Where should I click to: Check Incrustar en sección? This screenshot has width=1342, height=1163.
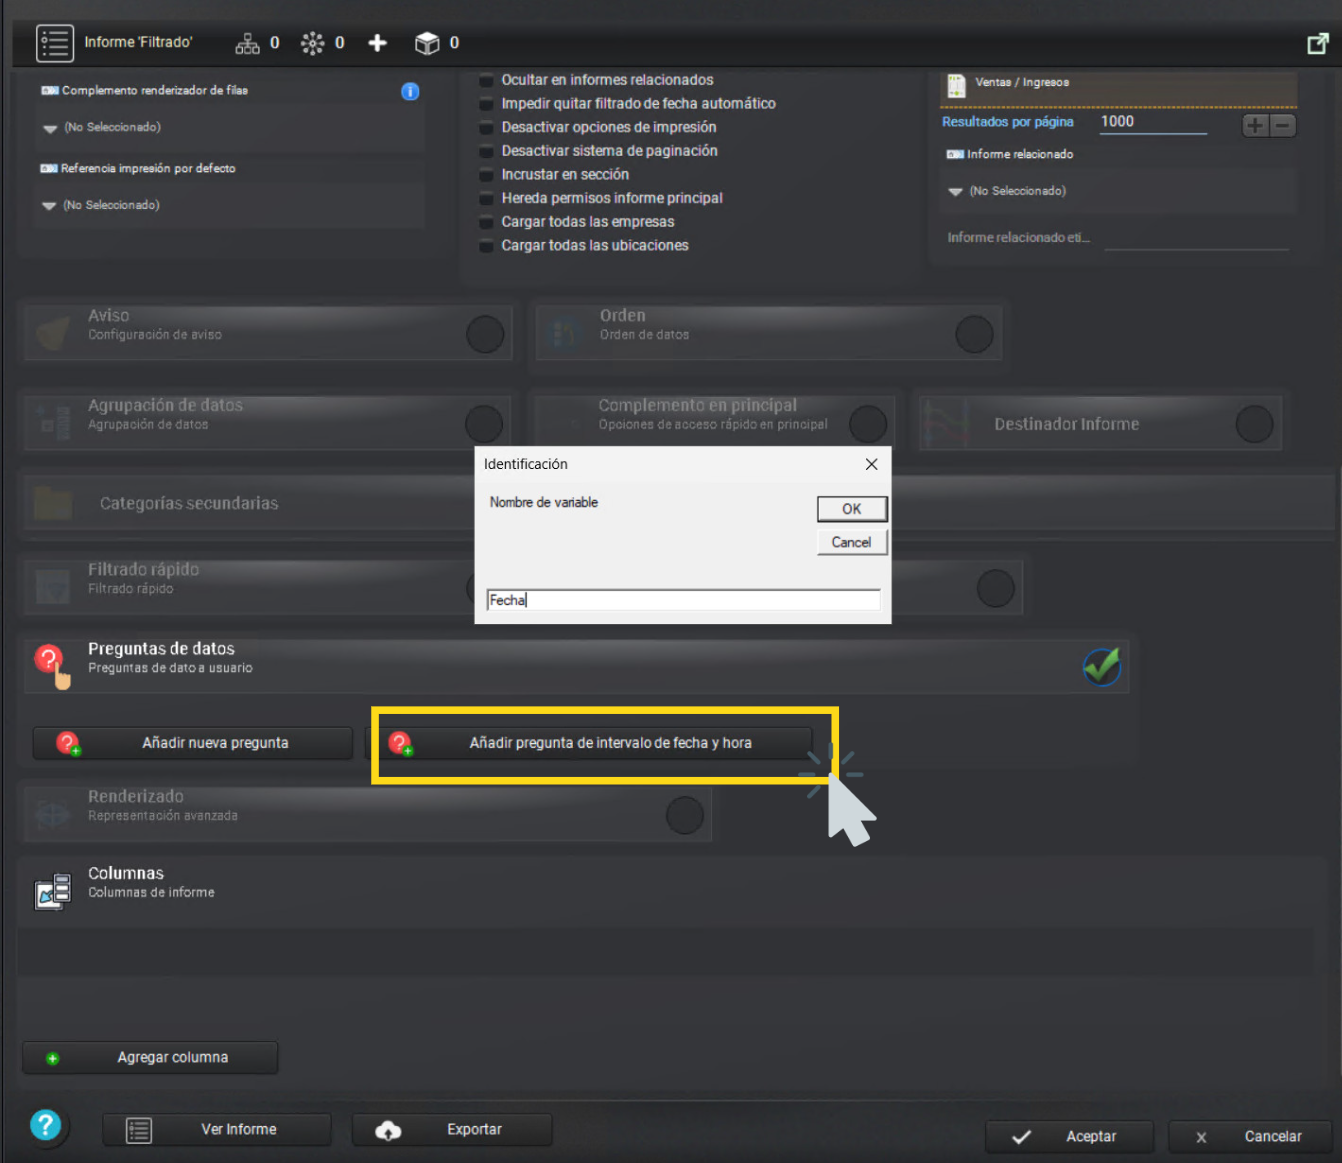[x=486, y=175]
